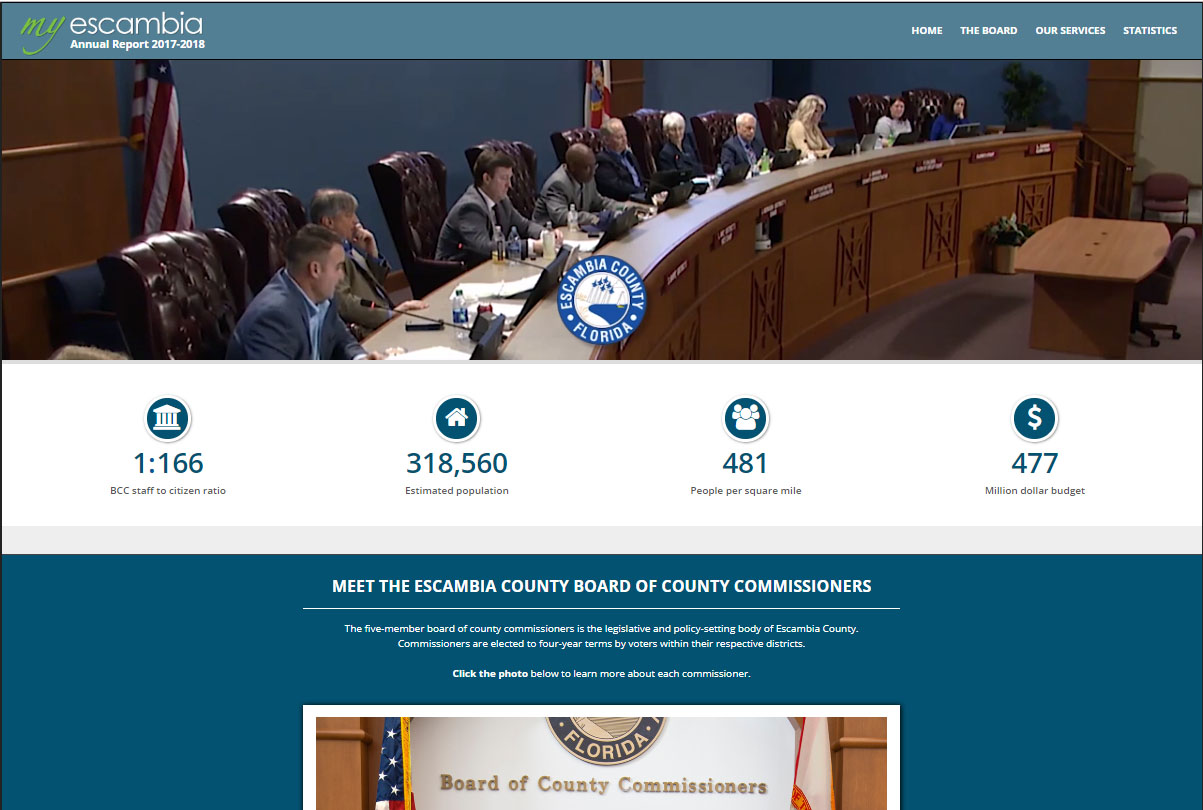Image resolution: width=1203 pixels, height=810 pixels.
Task: Click the dollar sign icon above 477
Action: tap(1034, 418)
